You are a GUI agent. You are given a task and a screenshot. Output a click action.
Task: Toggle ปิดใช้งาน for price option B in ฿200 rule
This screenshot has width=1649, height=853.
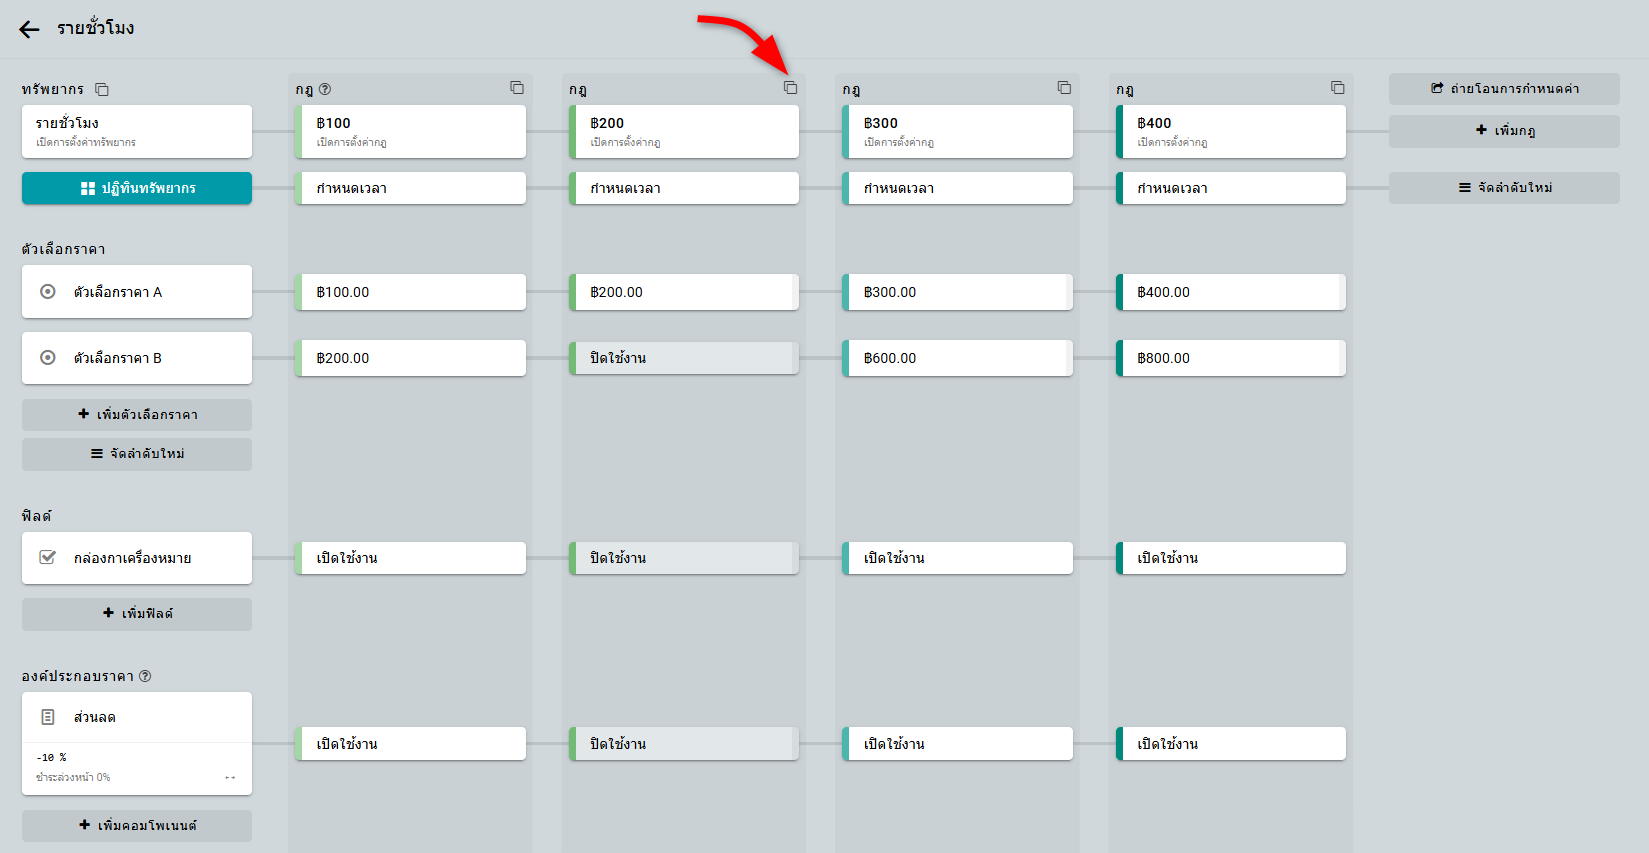pyautogui.click(x=684, y=358)
